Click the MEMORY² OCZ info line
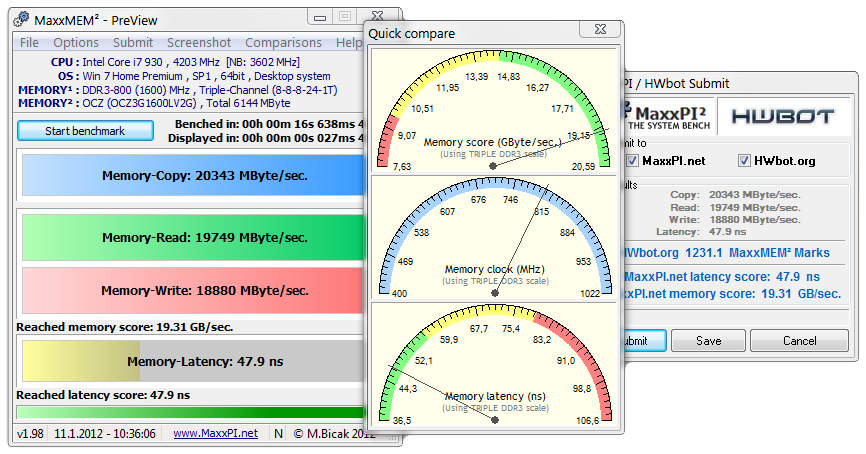Viewport: 866px width, 454px height. 154,103
